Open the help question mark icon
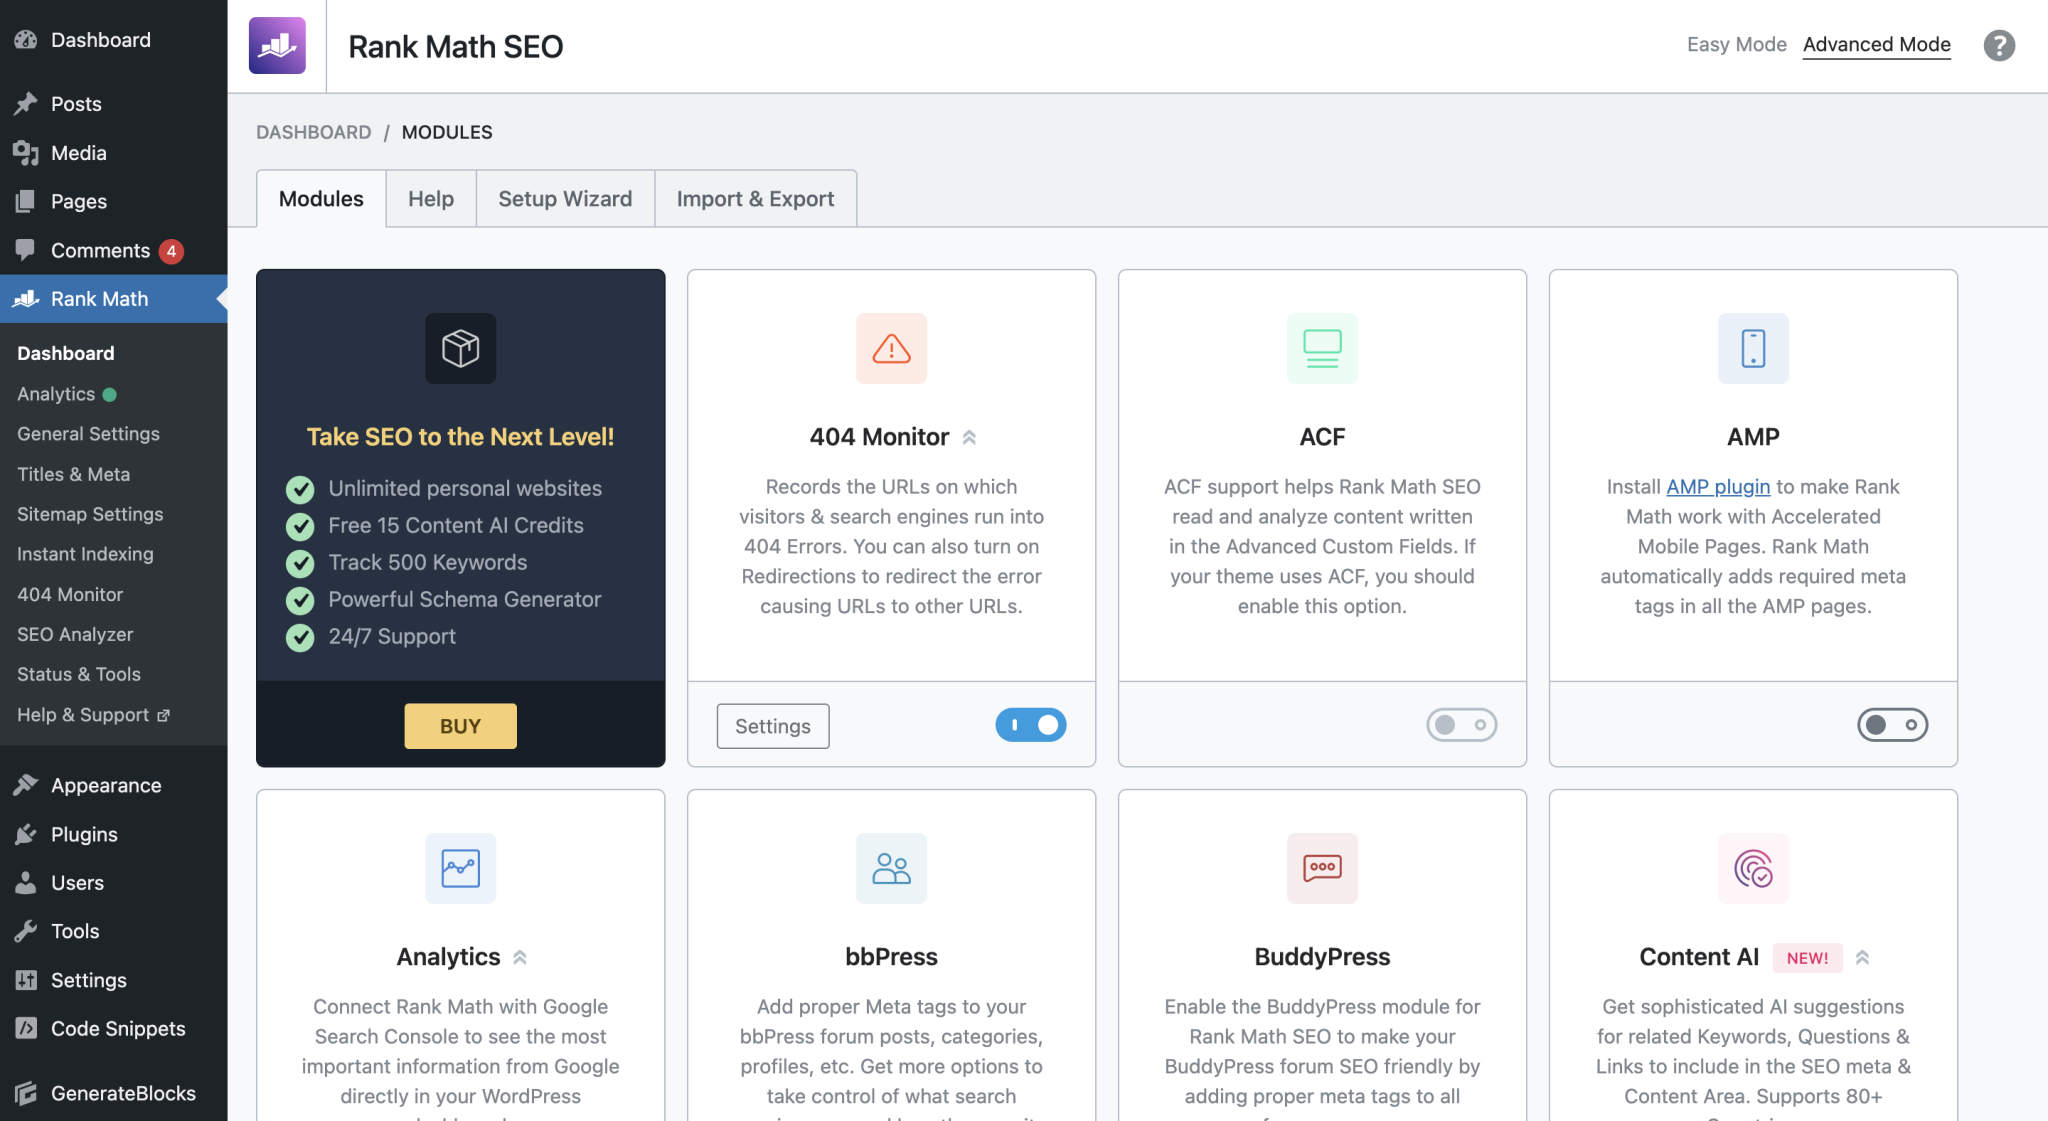Viewport: 2048px width, 1121px height. (1998, 46)
